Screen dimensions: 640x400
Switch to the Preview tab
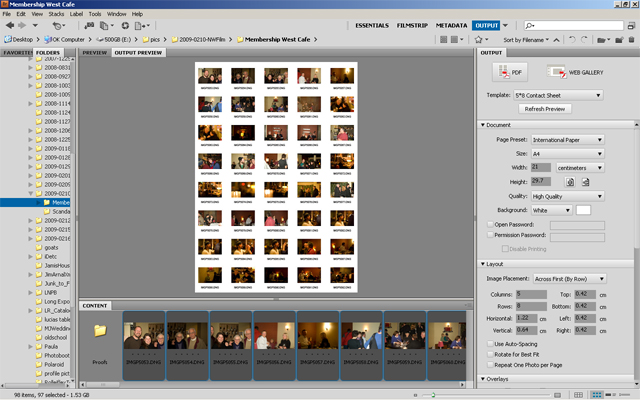coord(95,53)
